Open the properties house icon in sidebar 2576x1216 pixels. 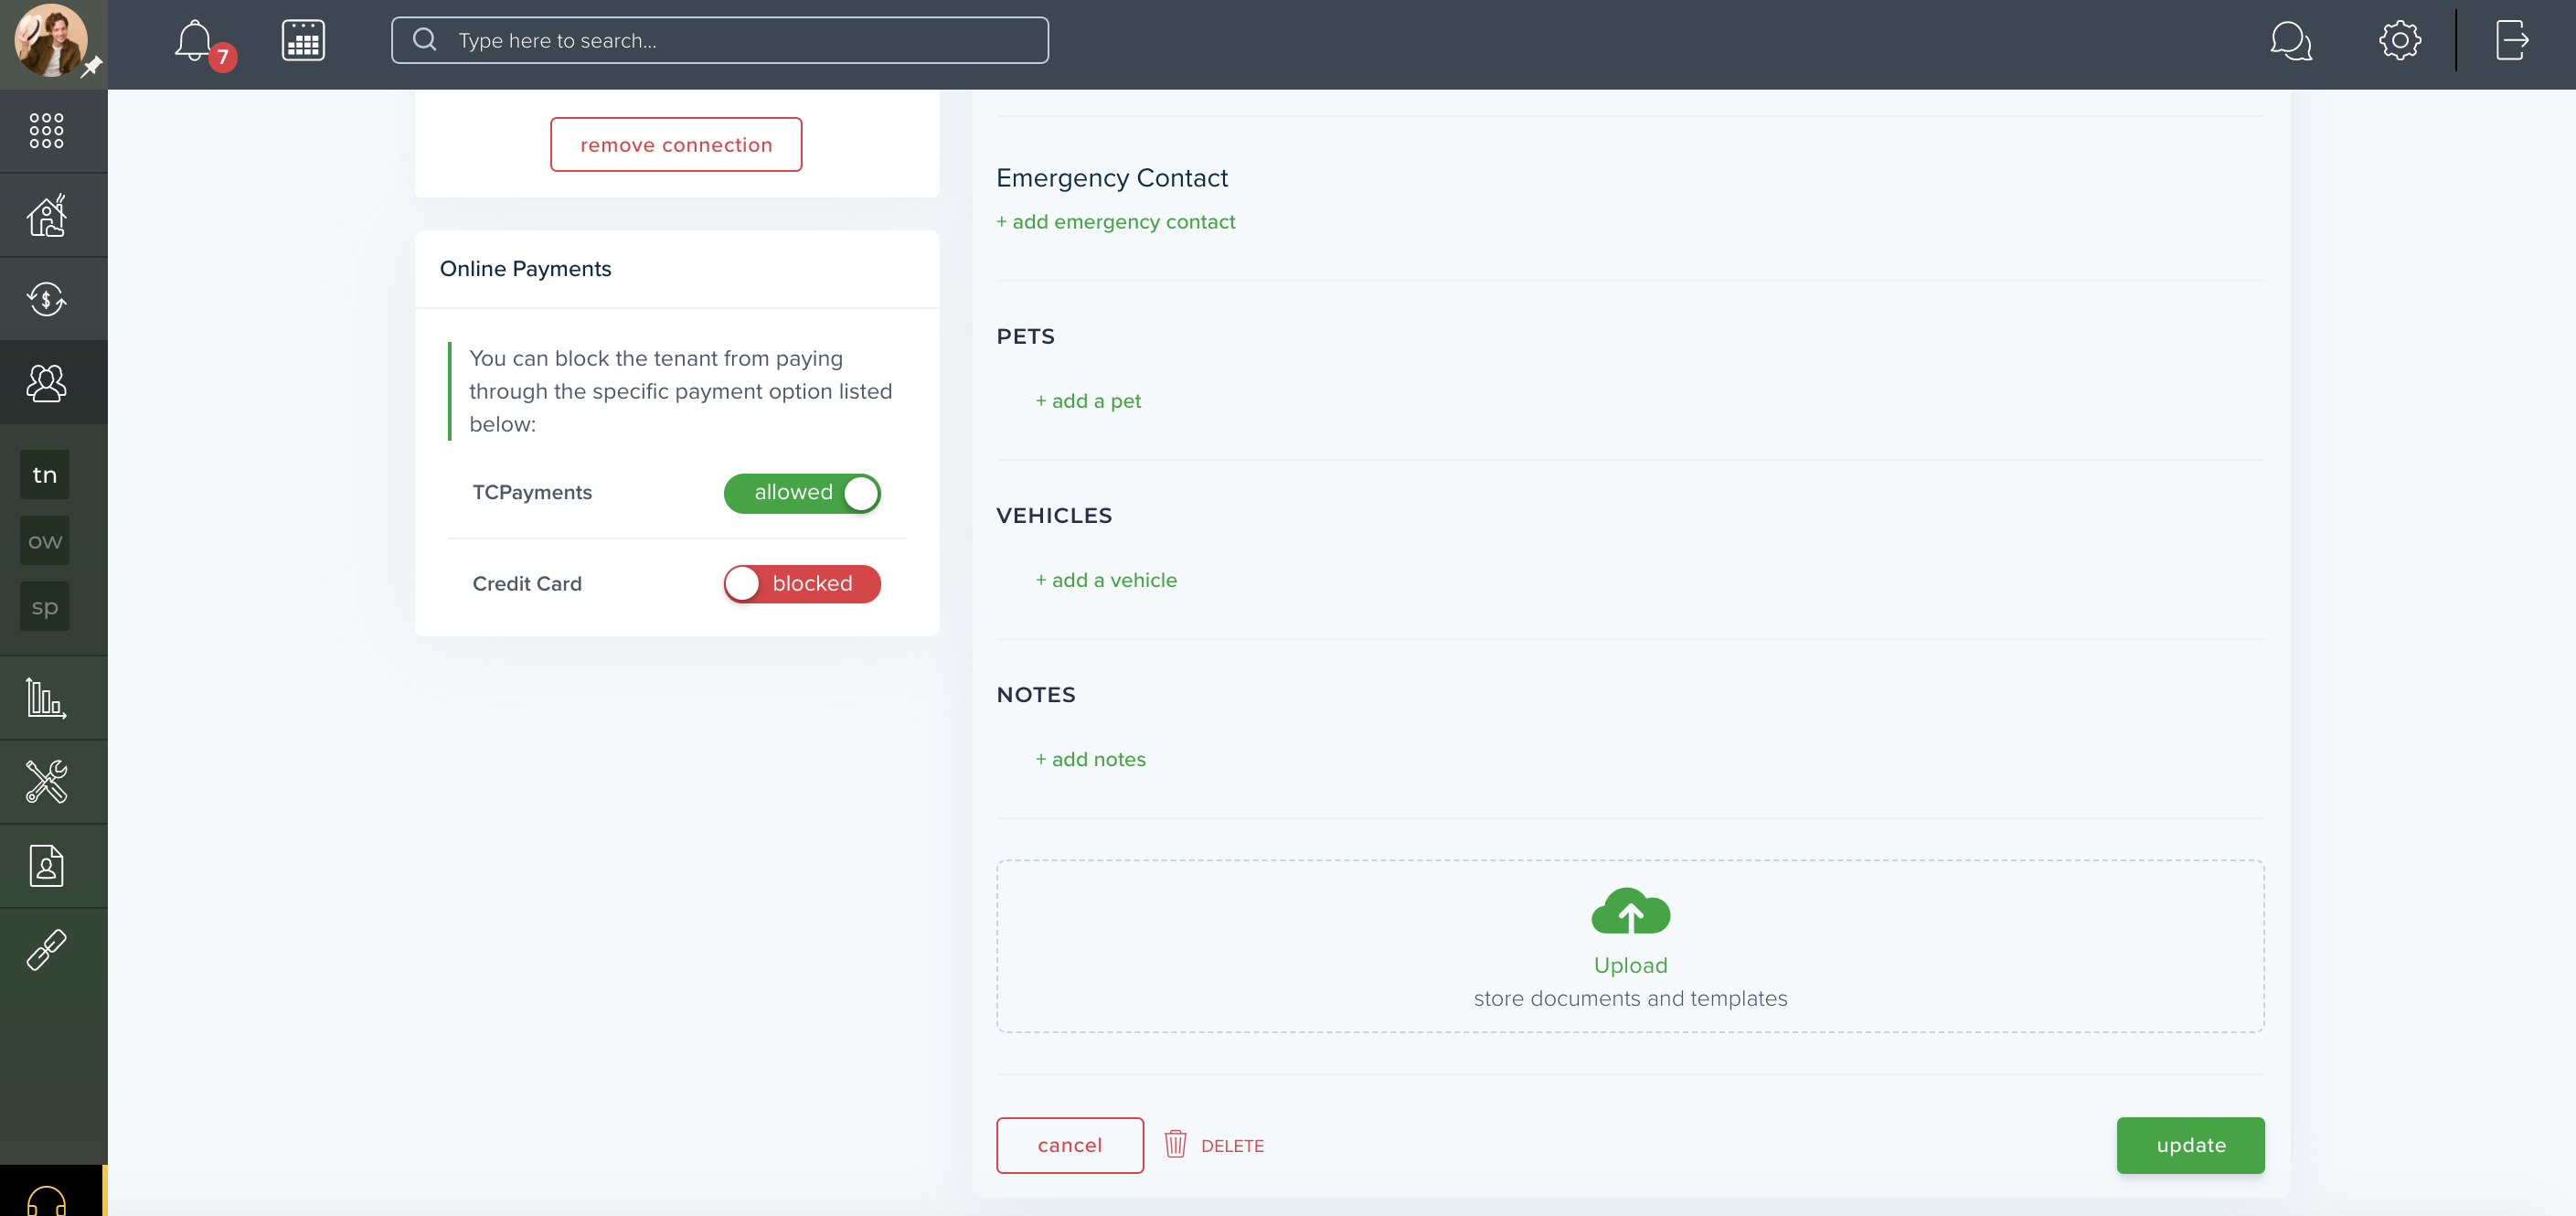pyautogui.click(x=46, y=215)
